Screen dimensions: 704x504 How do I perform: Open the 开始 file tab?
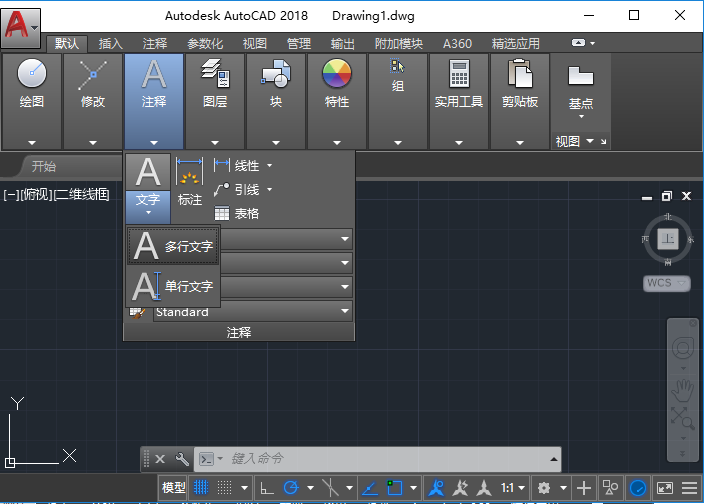pos(44,167)
